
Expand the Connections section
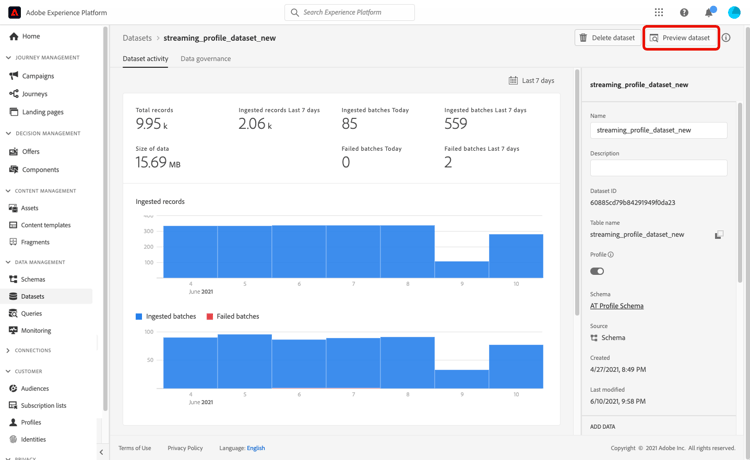point(8,350)
